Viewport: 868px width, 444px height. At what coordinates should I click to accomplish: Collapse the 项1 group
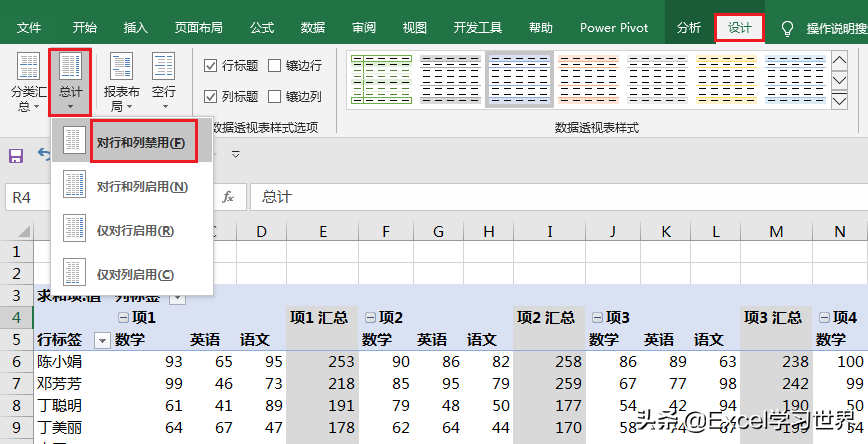click(124, 318)
